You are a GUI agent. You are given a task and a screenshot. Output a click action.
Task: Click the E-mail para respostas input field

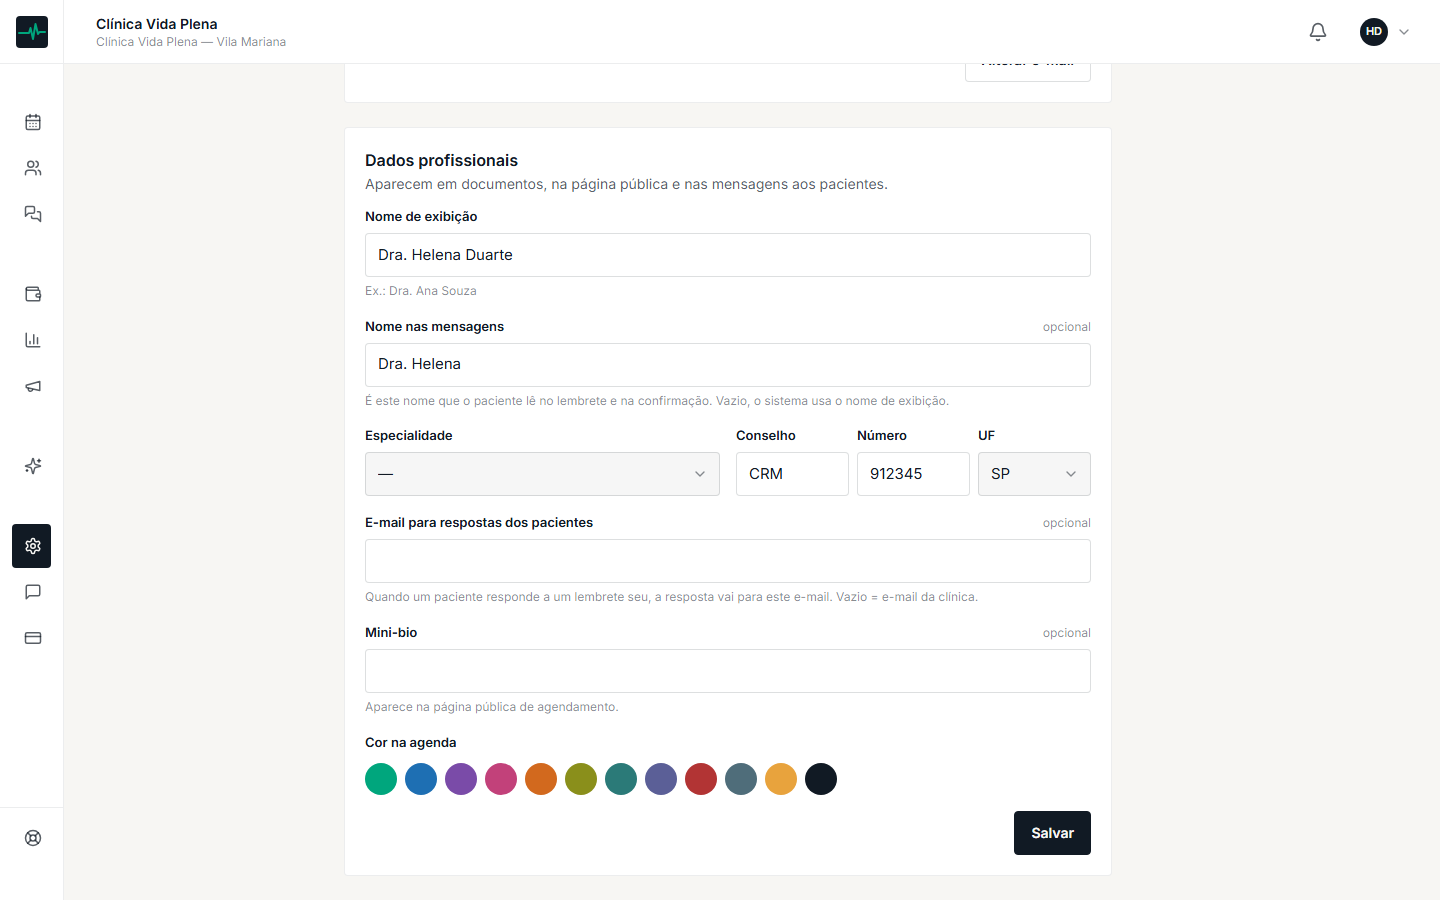pos(728,561)
